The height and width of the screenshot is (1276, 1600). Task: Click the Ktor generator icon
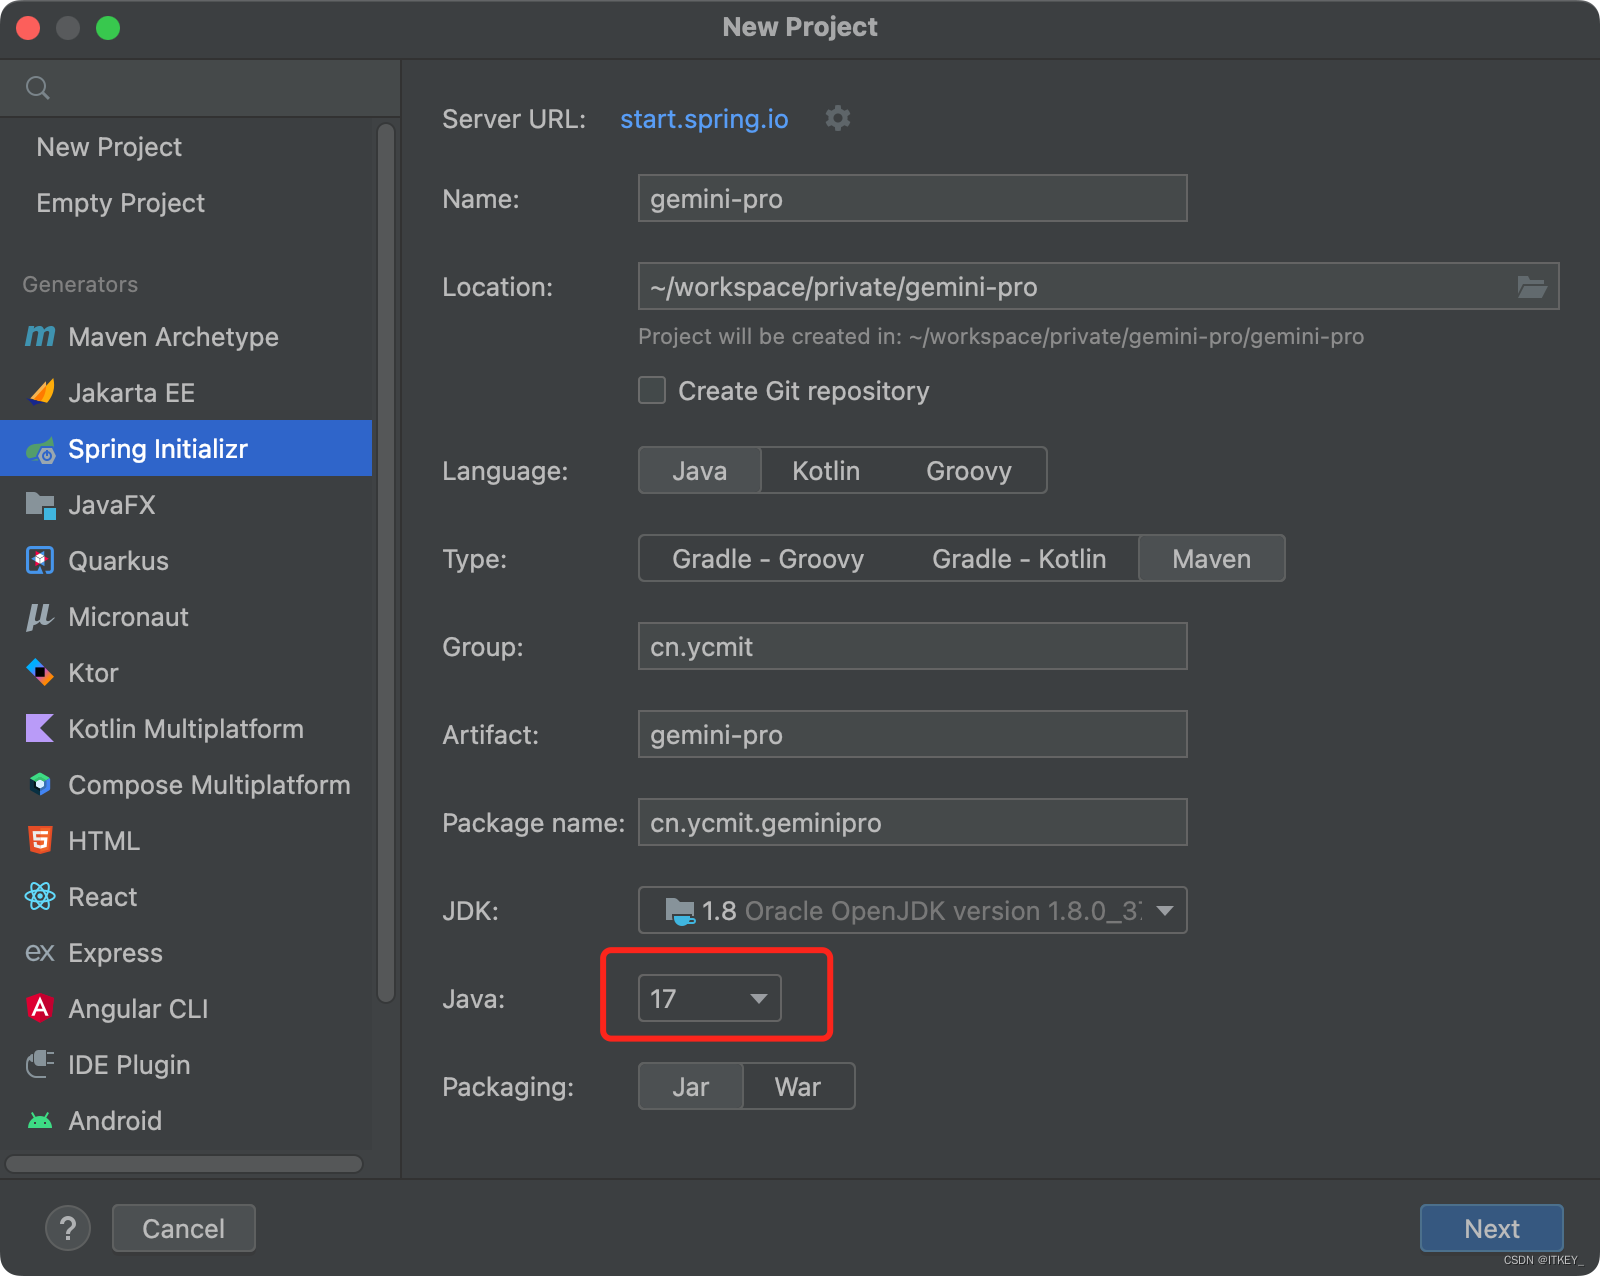coord(40,672)
